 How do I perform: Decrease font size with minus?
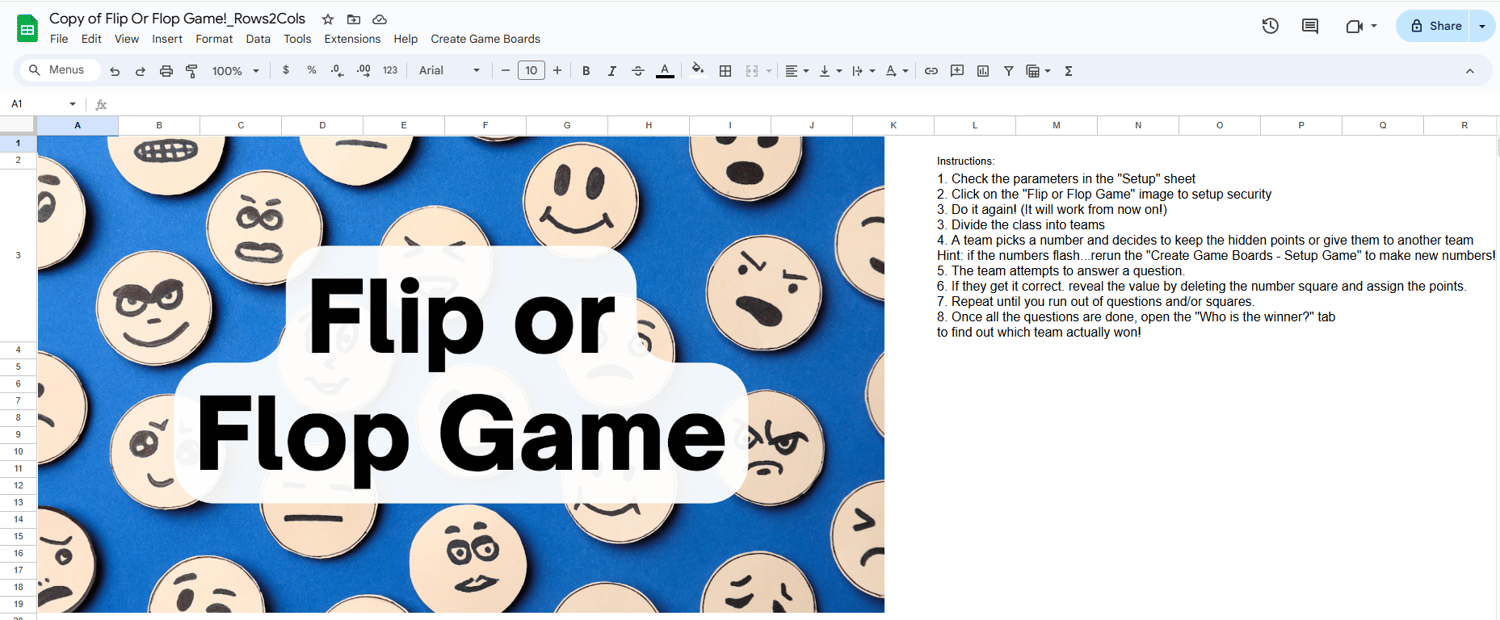[x=506, y=71]
